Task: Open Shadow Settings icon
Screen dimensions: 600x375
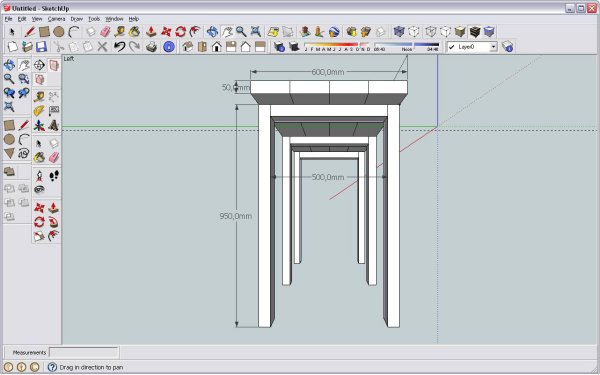Action: 279,47
